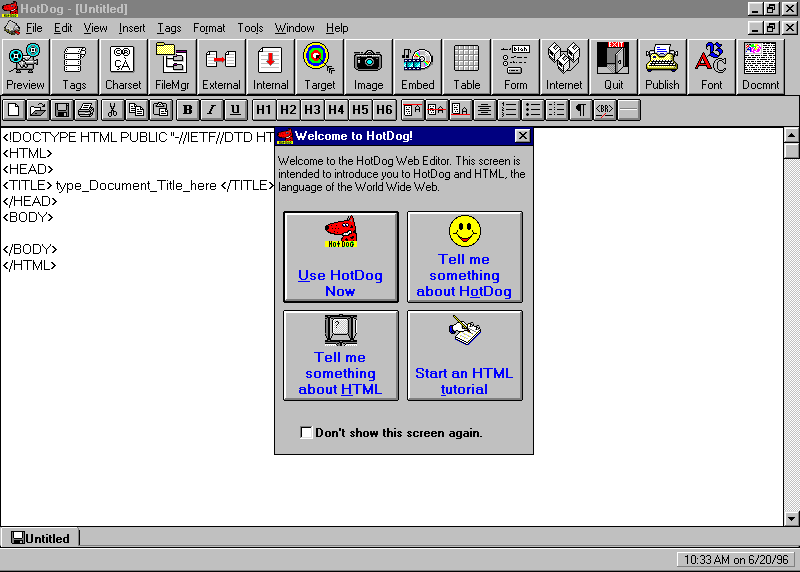Insert a BR line break tag

pos(605,110)
